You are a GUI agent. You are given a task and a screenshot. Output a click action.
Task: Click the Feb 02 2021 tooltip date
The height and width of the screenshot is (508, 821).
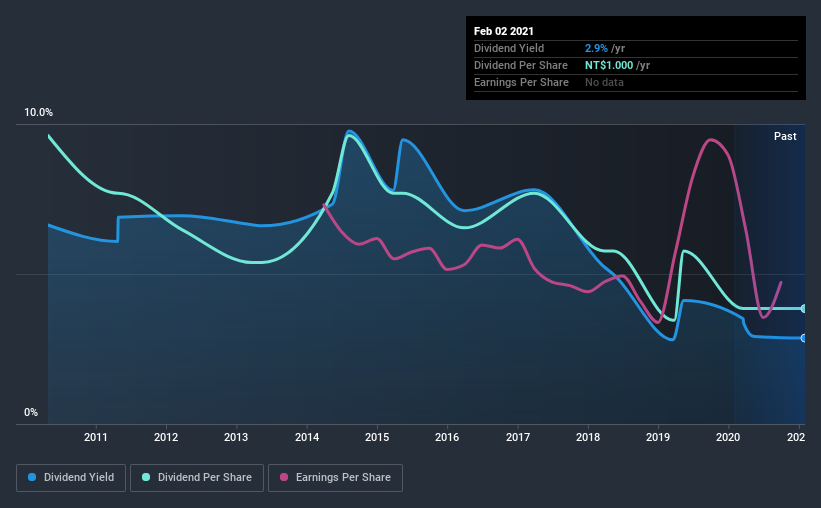pos(504,31)
